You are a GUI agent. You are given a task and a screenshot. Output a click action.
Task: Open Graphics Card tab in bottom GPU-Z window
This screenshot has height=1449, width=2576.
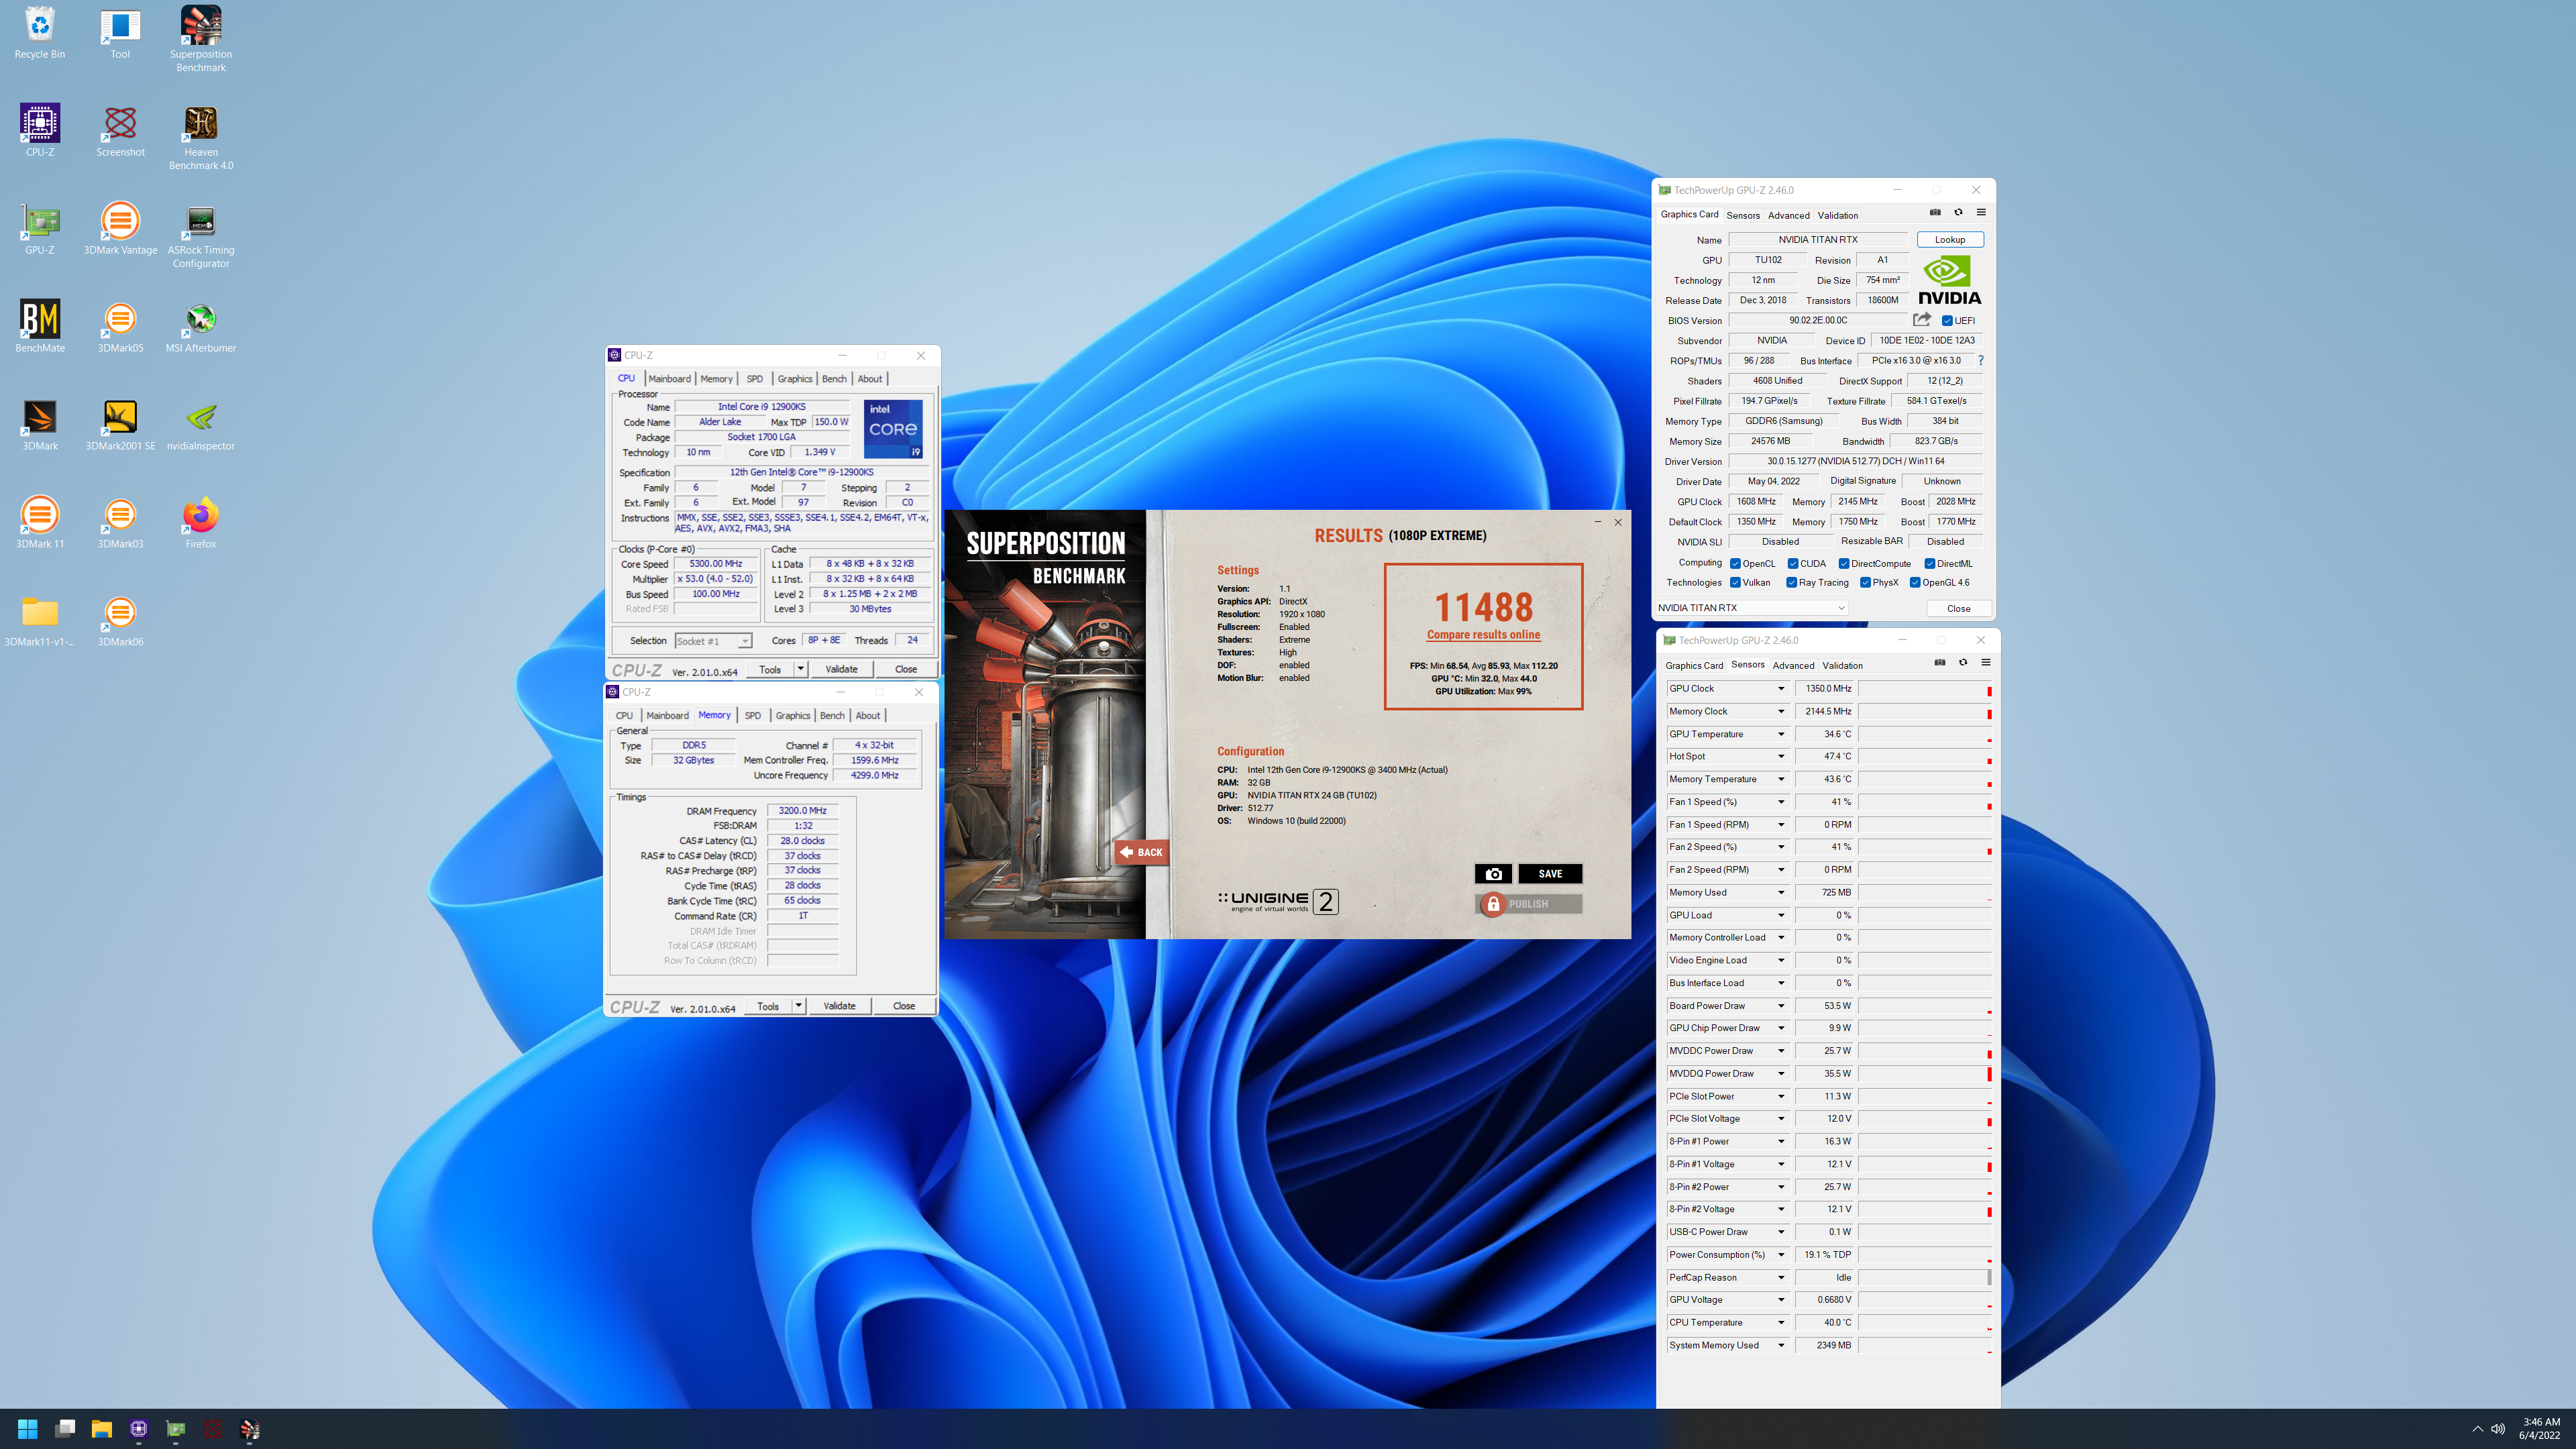point(1694,665)
